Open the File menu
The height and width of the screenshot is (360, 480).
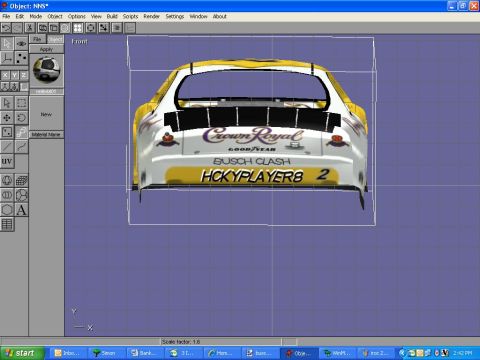(6, 16)
